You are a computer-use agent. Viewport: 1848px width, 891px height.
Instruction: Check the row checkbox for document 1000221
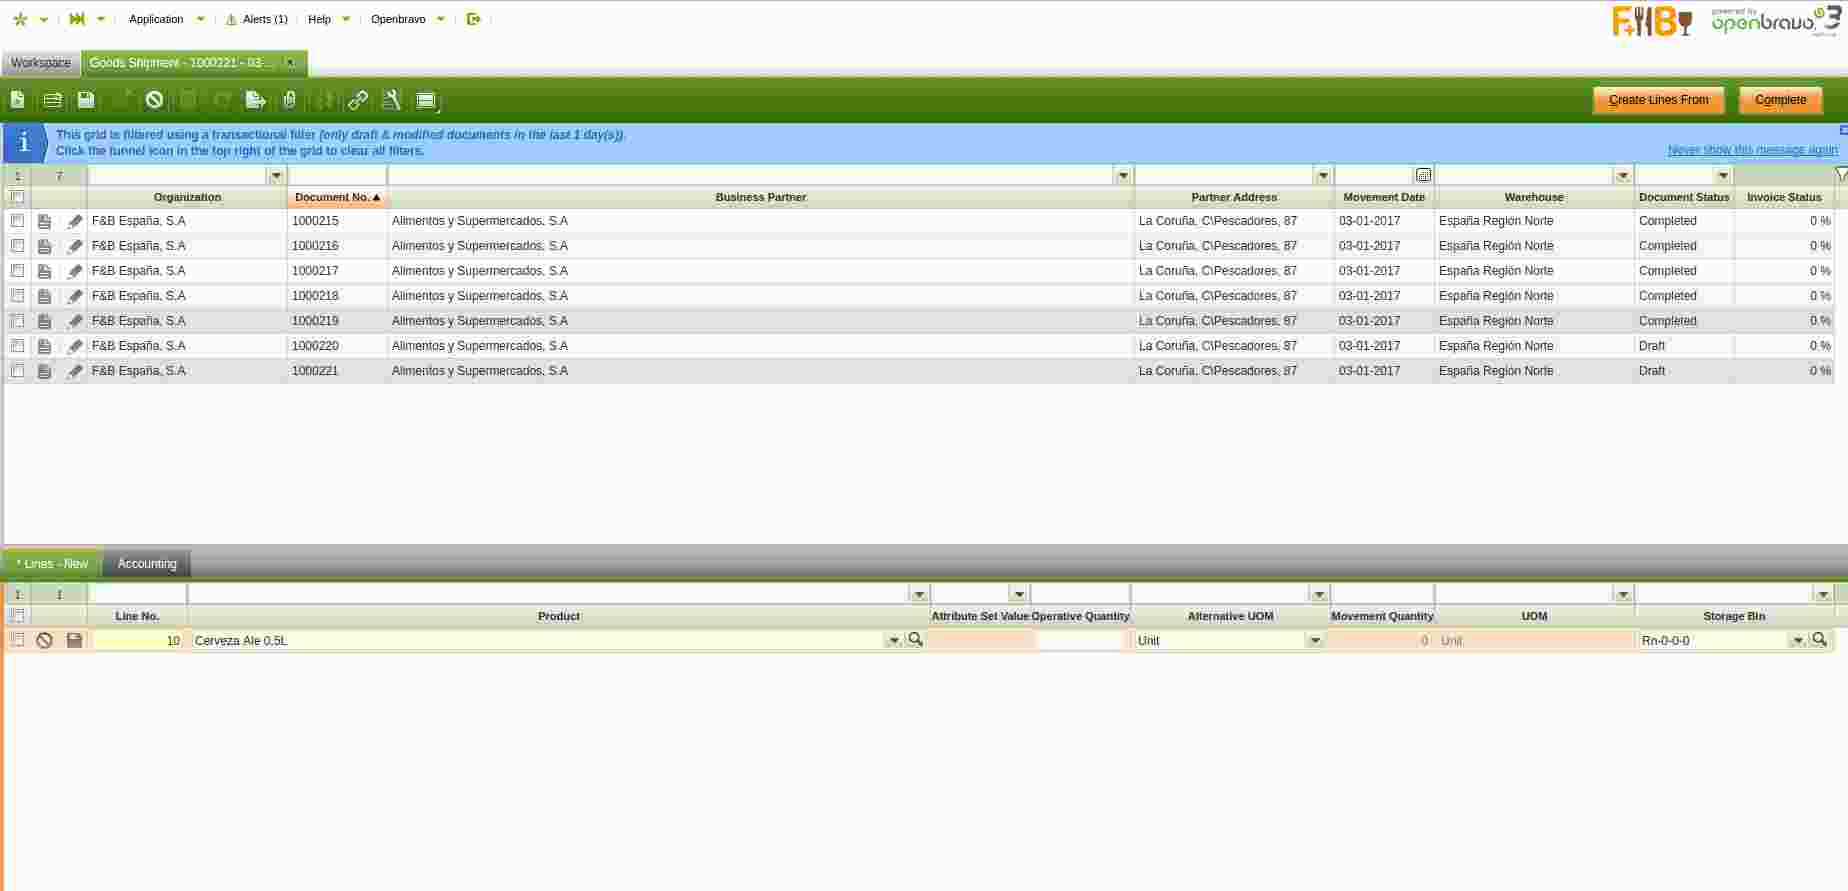click(x=17, y=371)
